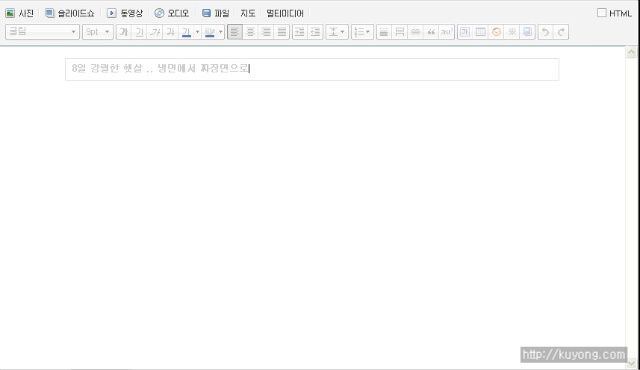
Task: Undo the last edit
Action: coord(545,32)
